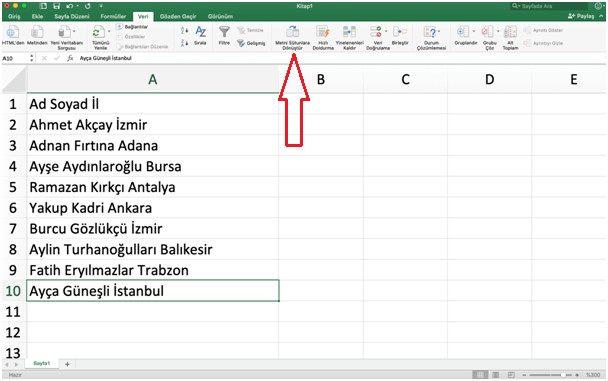Open the Formüller ribbon tab
Screen dimensions: 608x381
click(113, 16)
